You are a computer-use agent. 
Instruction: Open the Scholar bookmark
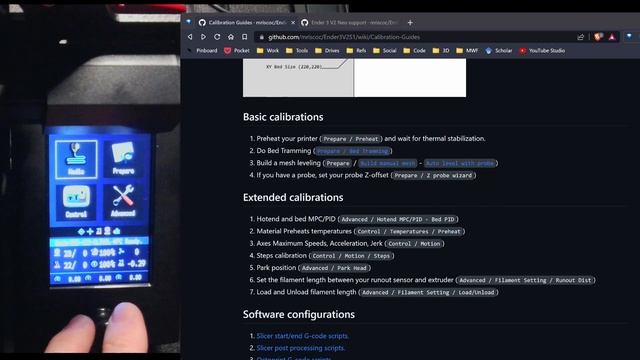498,51
